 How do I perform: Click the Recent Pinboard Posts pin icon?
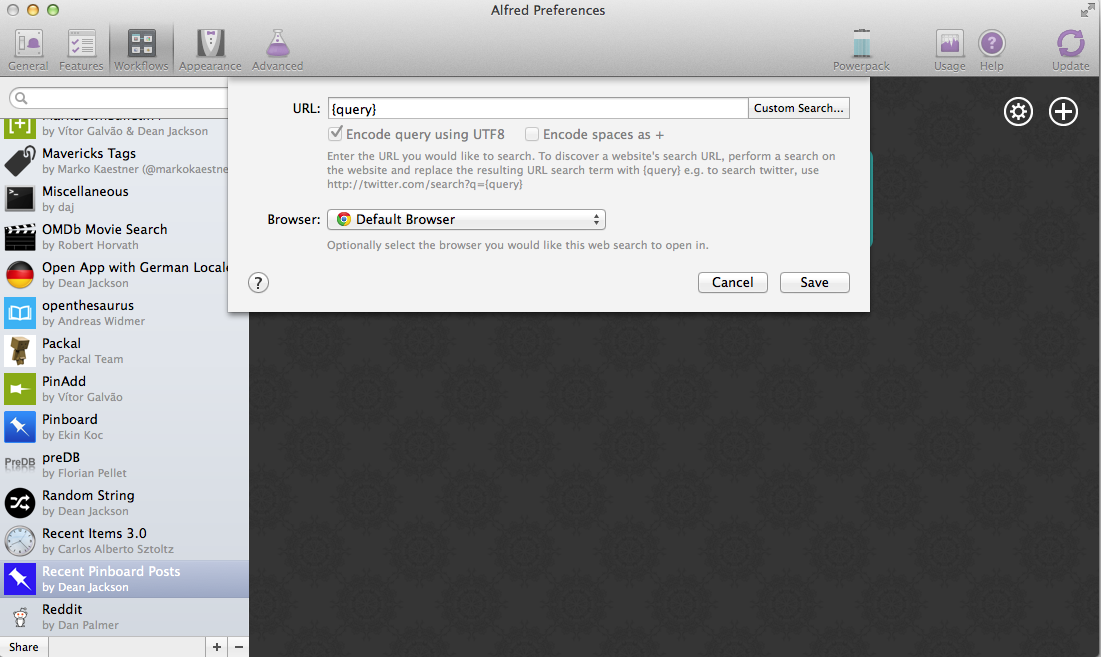[x=20, y=578]
